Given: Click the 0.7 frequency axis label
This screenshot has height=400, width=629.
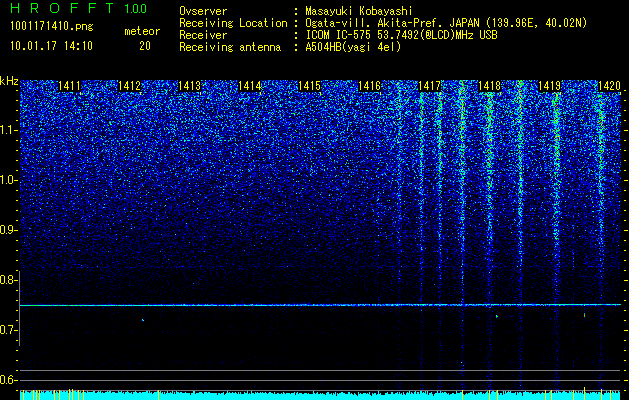Looking at the screenshot, I should click(x=9, y=330).
